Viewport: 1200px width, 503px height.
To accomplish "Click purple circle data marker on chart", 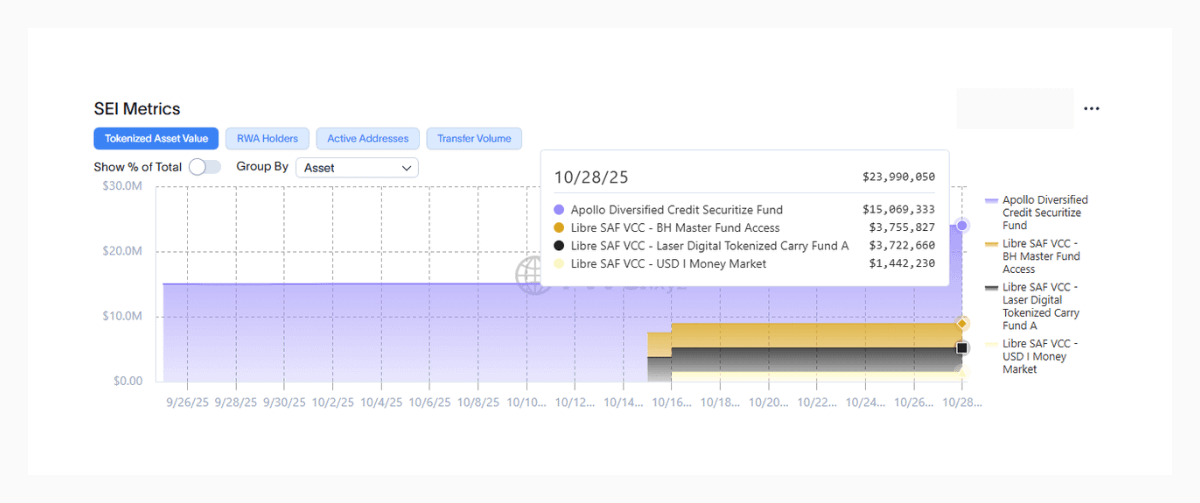I will [962, 226].
